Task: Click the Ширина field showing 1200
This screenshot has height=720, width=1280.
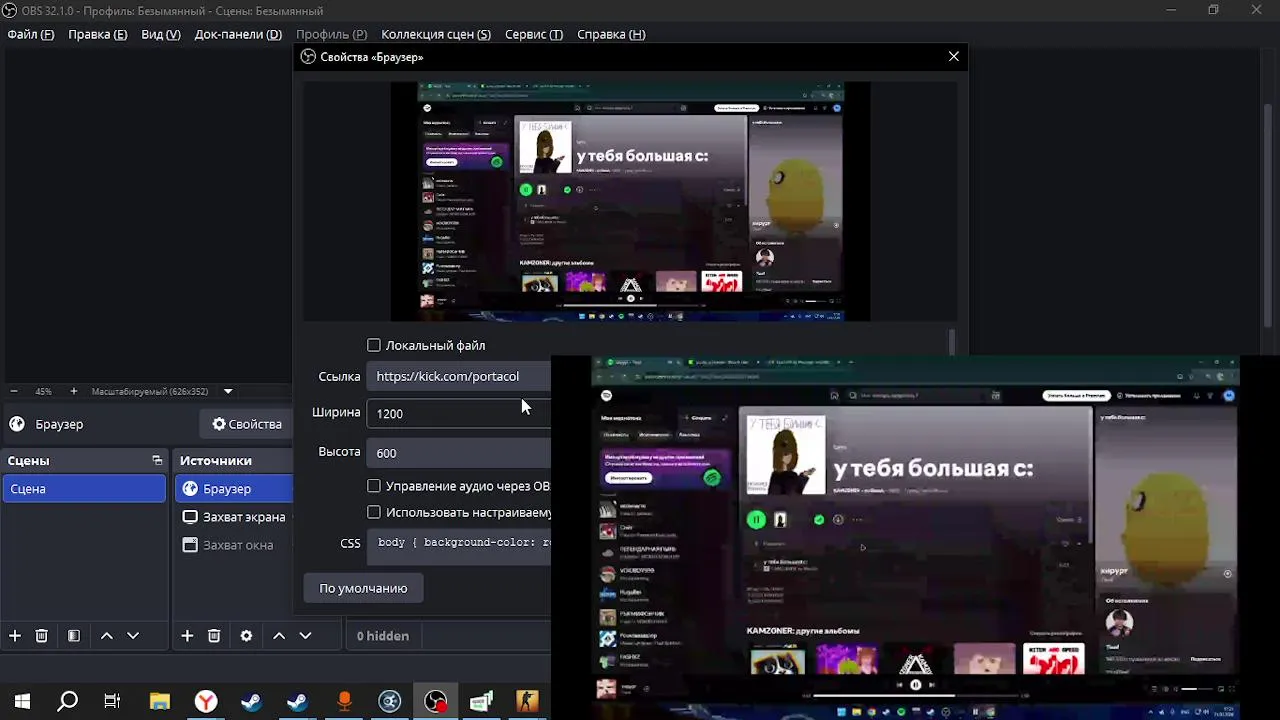Action: pos(458,413)
